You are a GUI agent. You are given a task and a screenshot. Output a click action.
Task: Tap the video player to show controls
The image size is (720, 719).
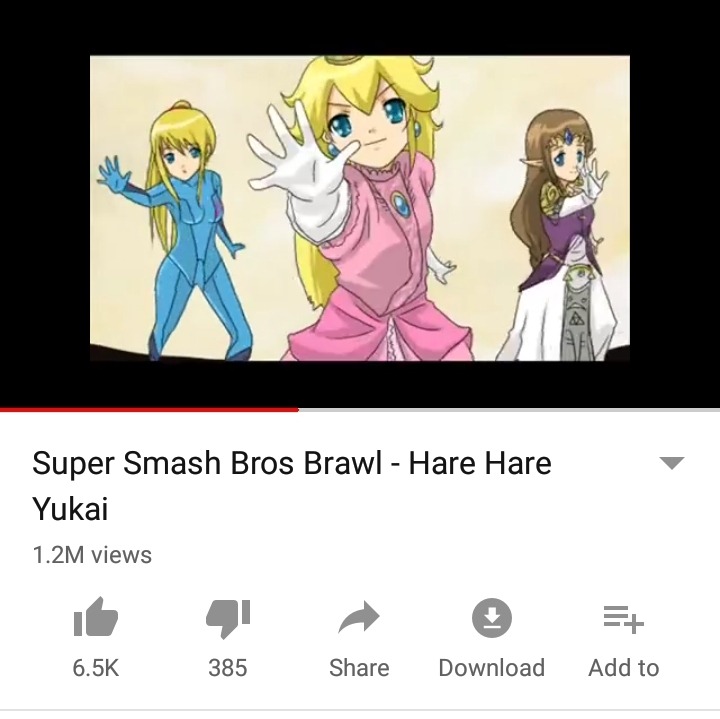(360, 203)
